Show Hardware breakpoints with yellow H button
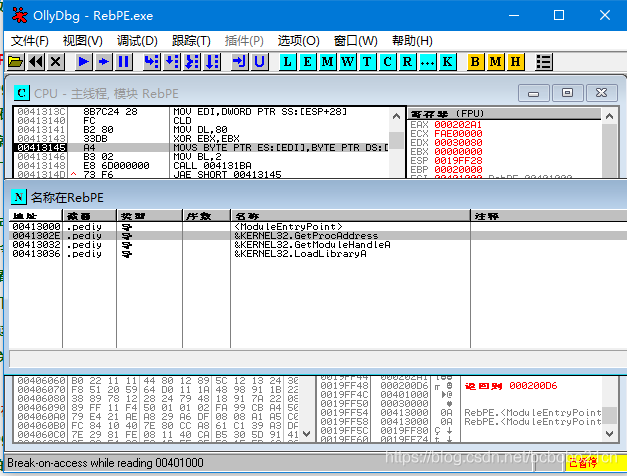 [515, 62]
